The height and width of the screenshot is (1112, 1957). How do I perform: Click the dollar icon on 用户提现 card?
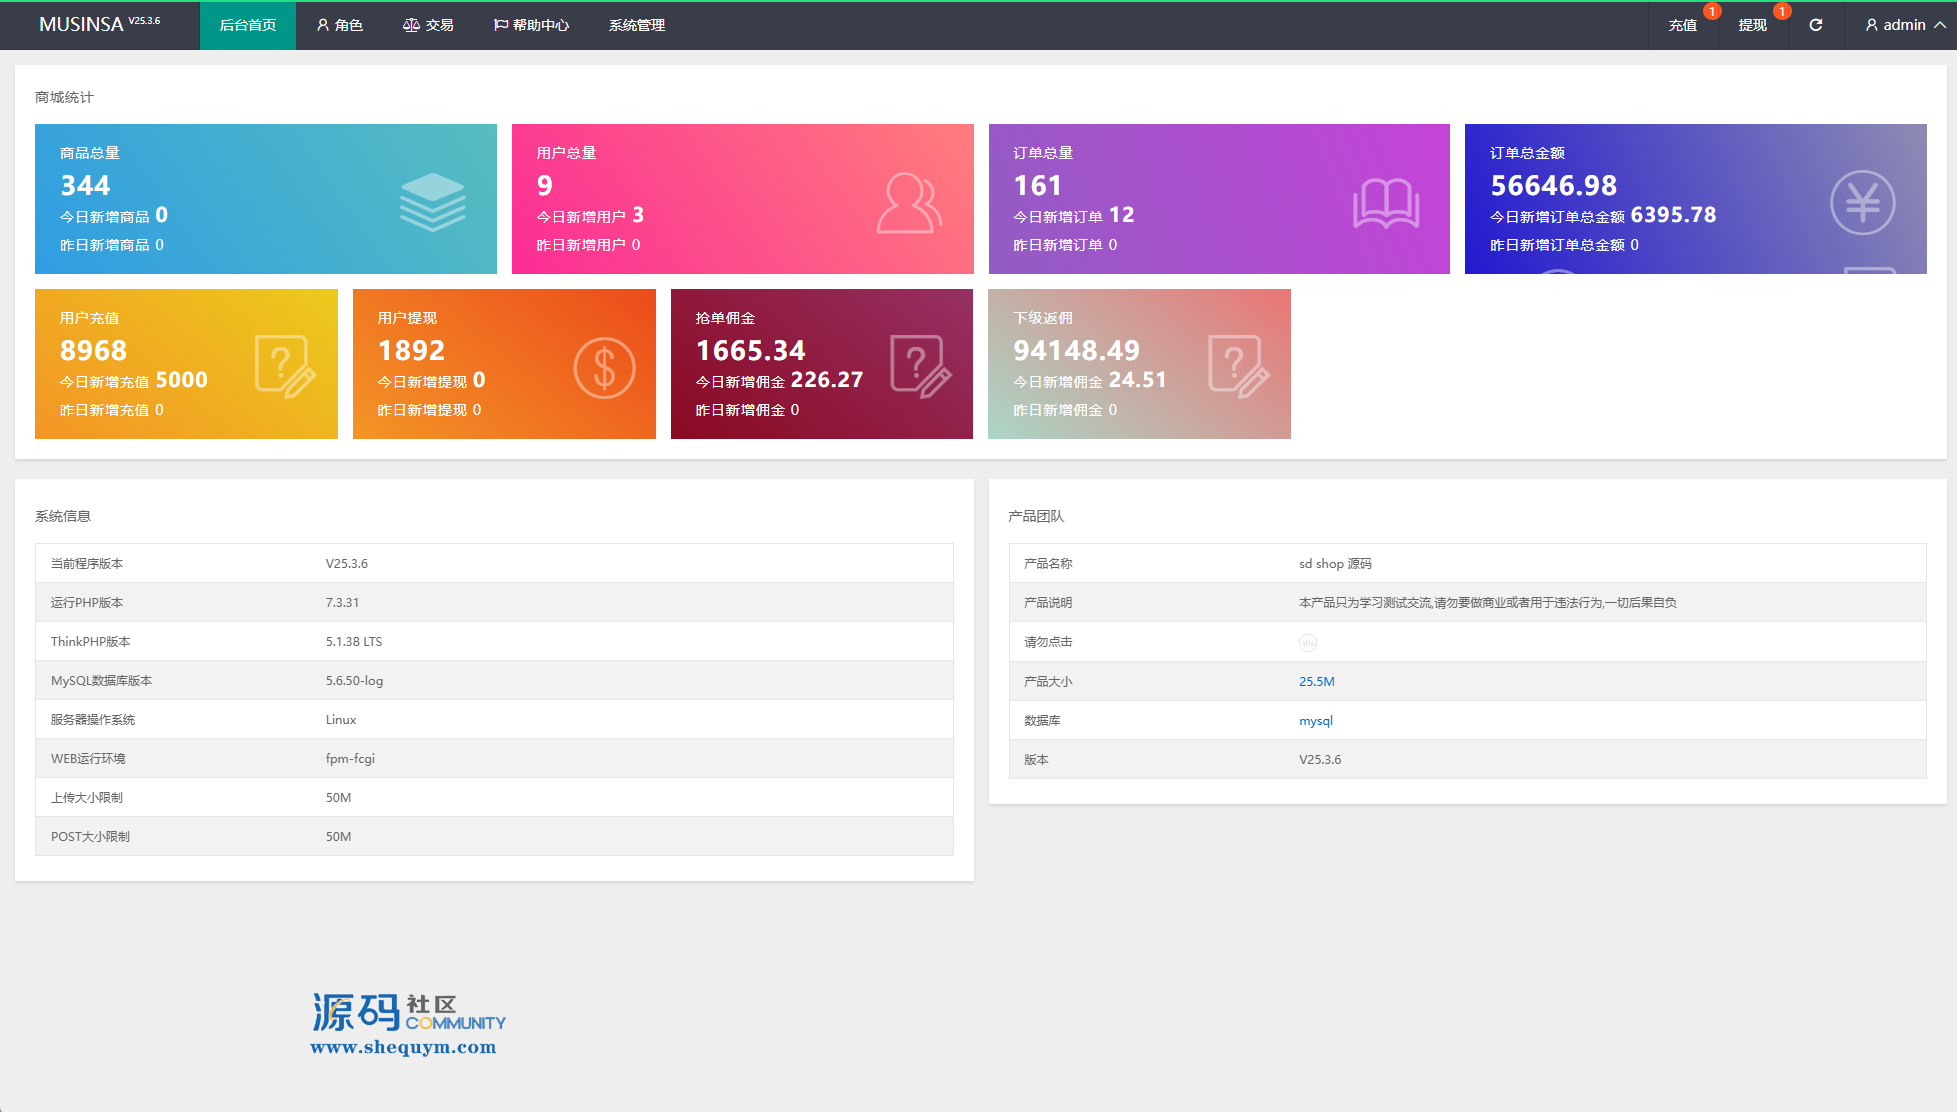pos(604,368)
